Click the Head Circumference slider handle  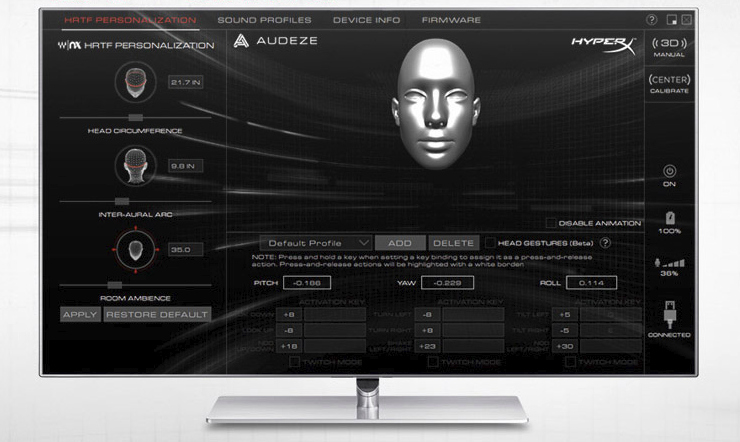pos(135,117)
